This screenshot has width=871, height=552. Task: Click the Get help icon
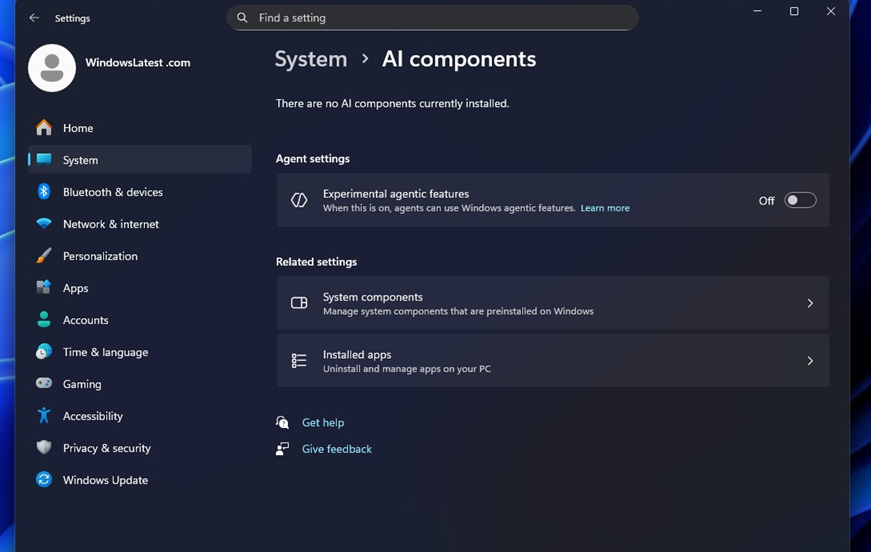282,422
